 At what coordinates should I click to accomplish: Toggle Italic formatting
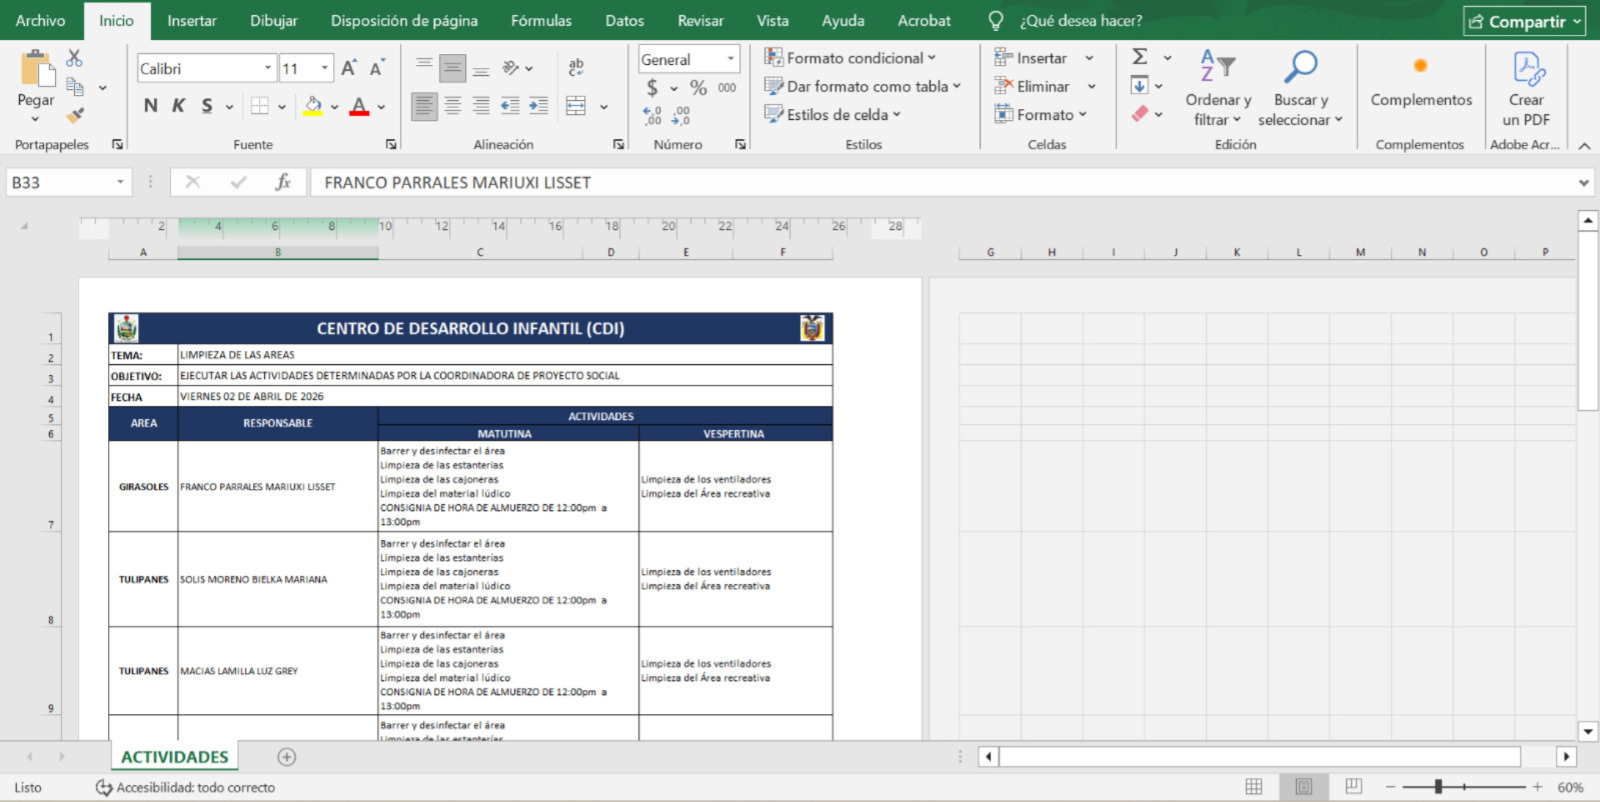click(x=178, y=106)
